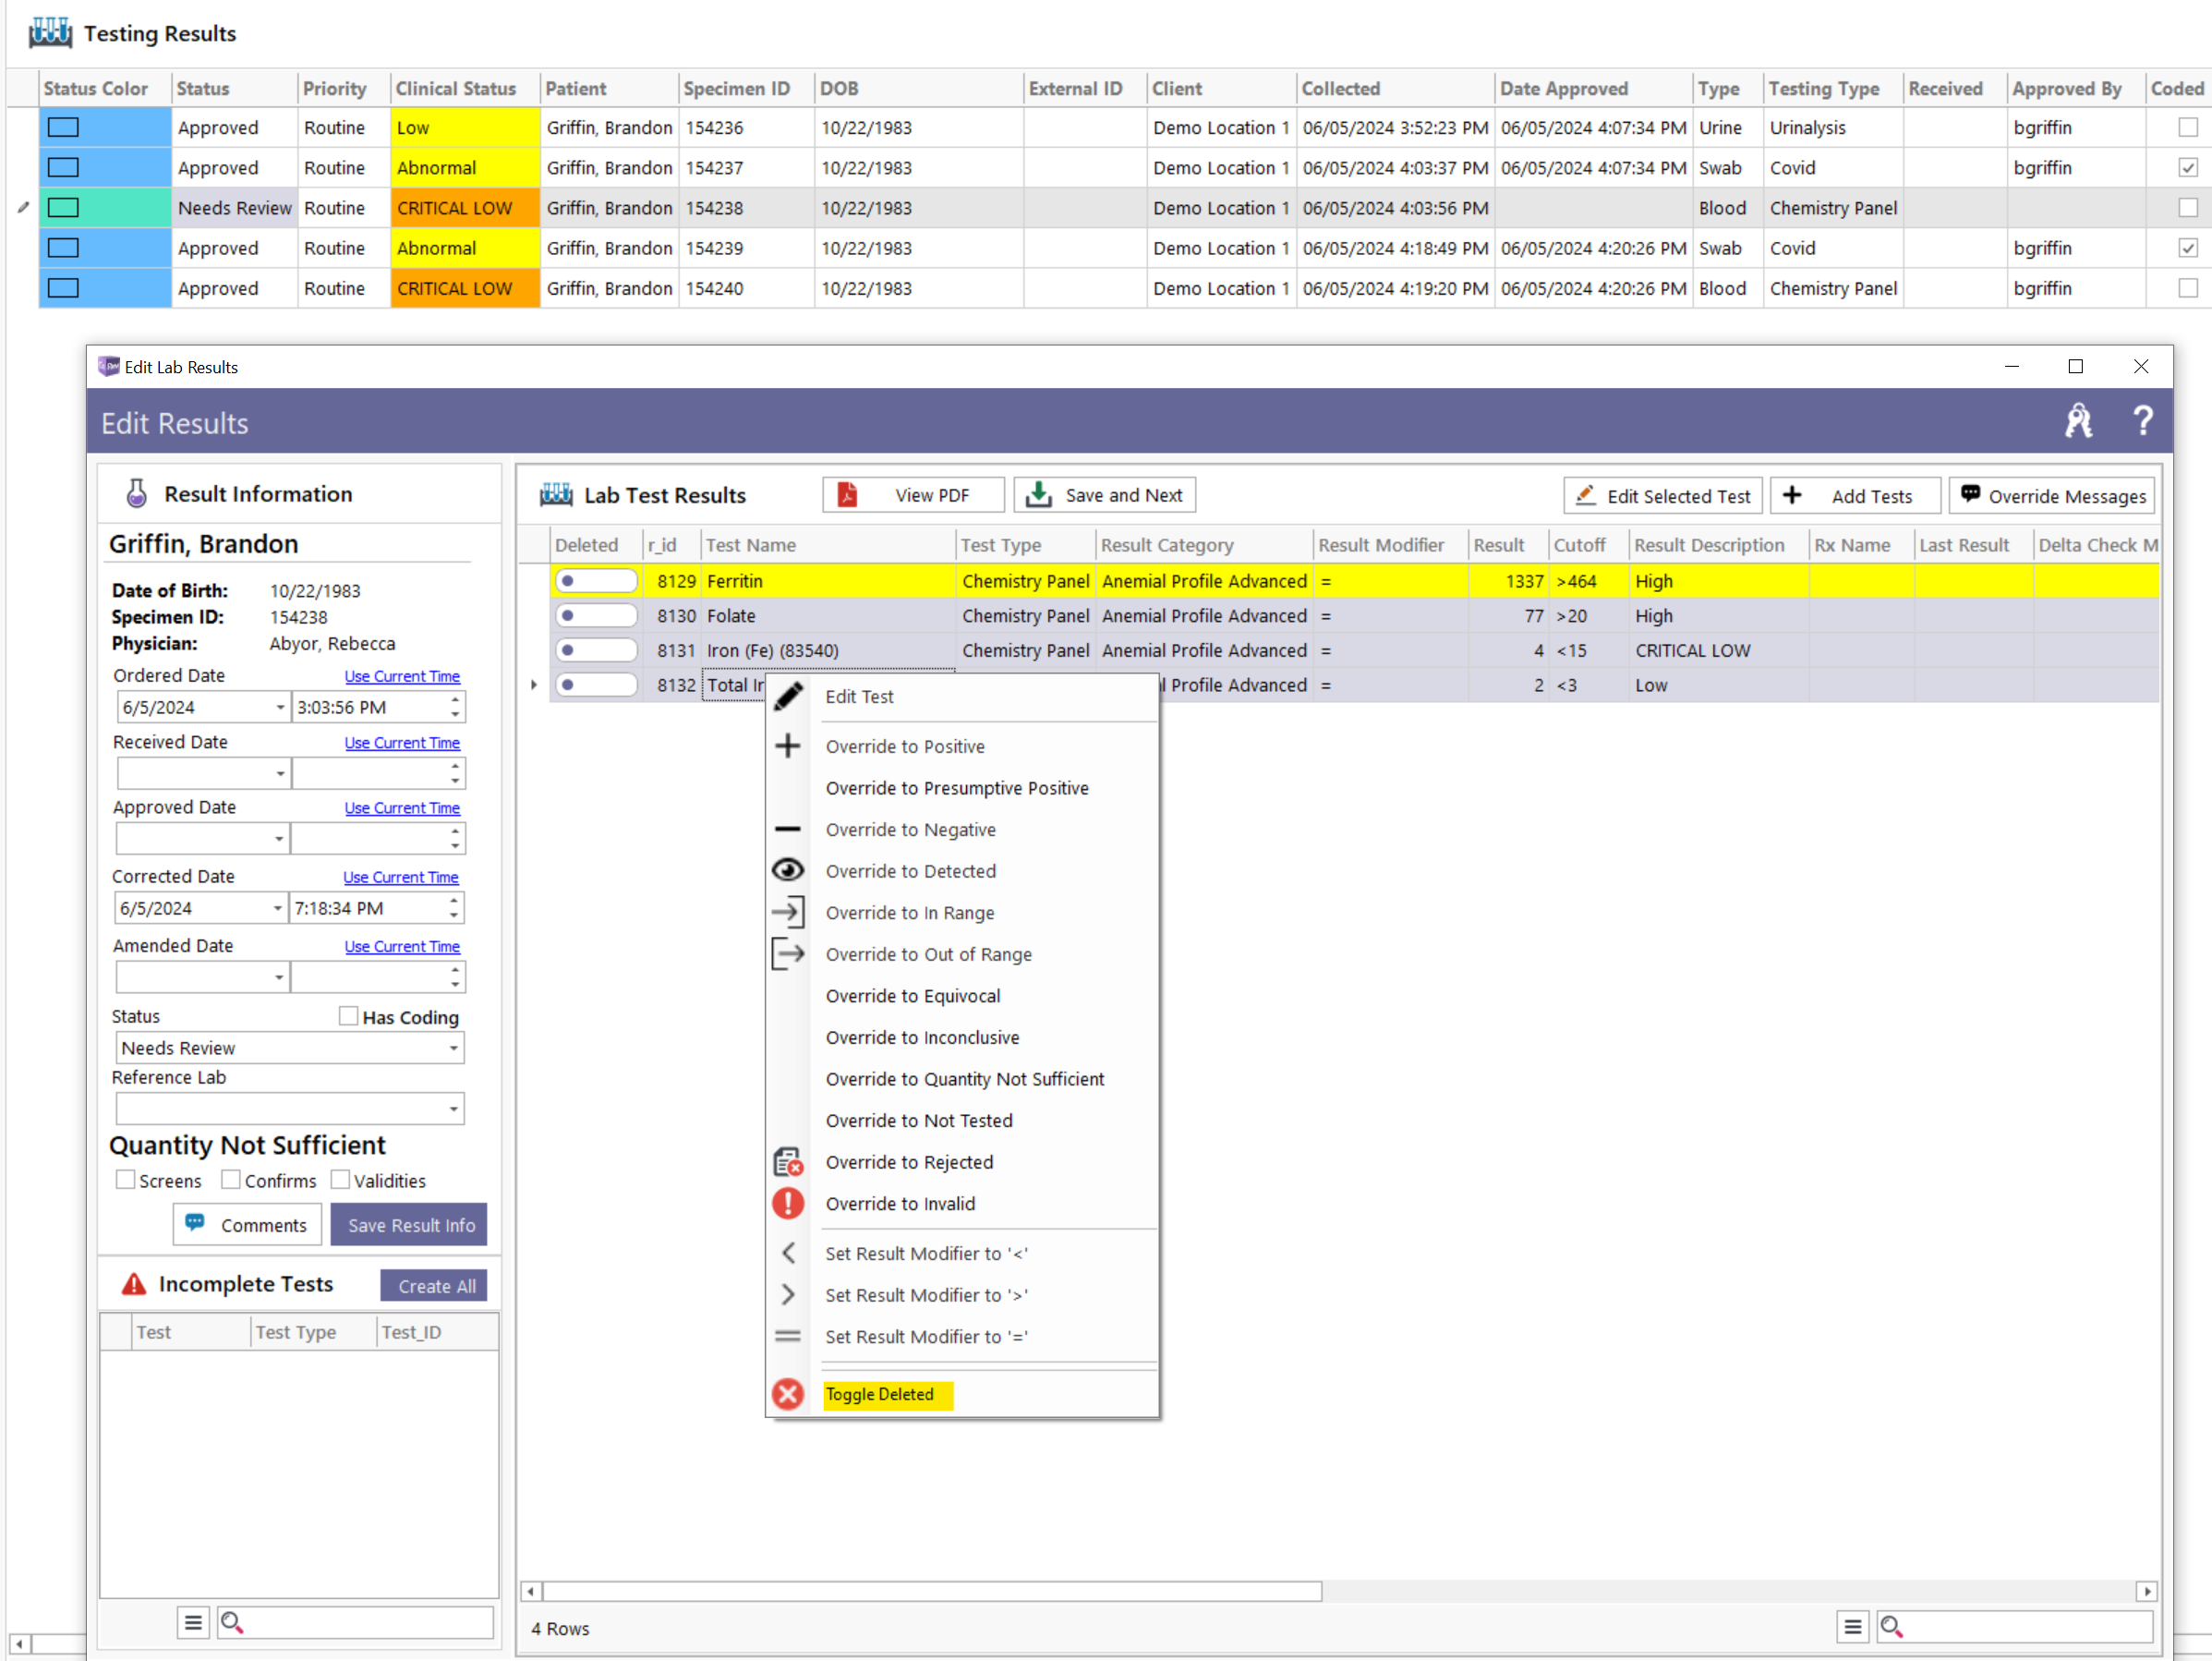The height and width of the screenshot is (1661, 2212).
Task: Choose Override to Equivocal
Action: (913, 996)
